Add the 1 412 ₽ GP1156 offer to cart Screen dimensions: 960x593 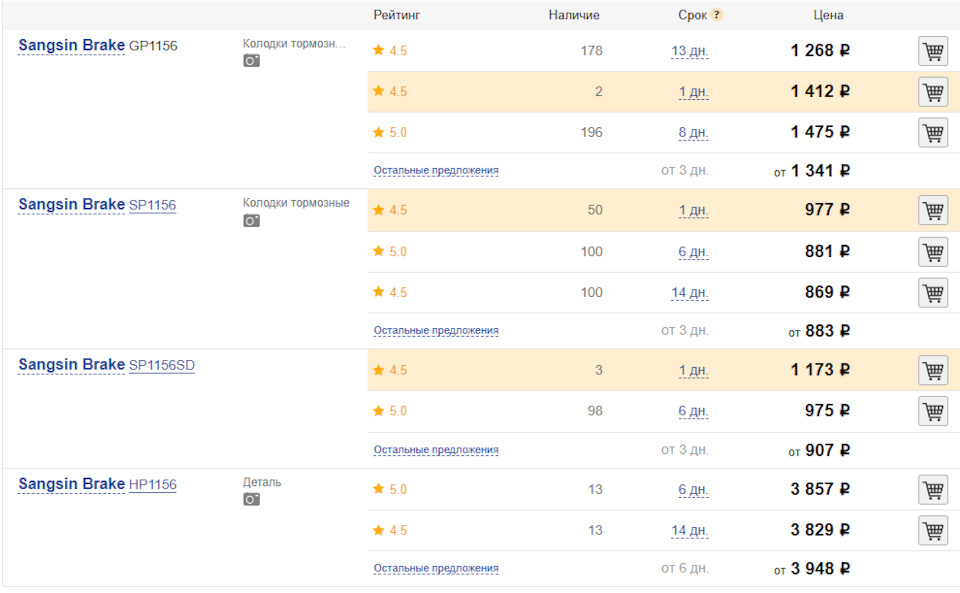(x=933, y=92)
